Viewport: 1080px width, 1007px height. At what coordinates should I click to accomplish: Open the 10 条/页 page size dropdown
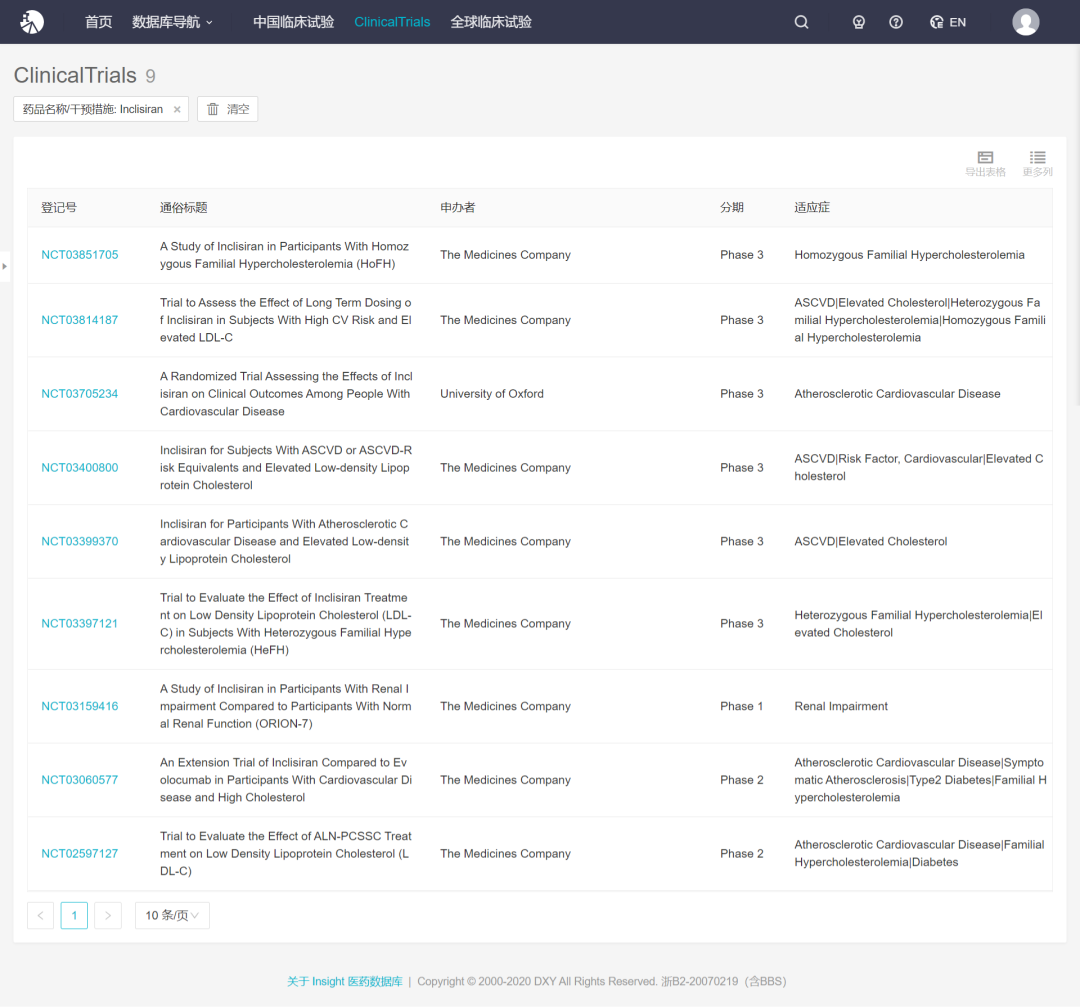172,915
